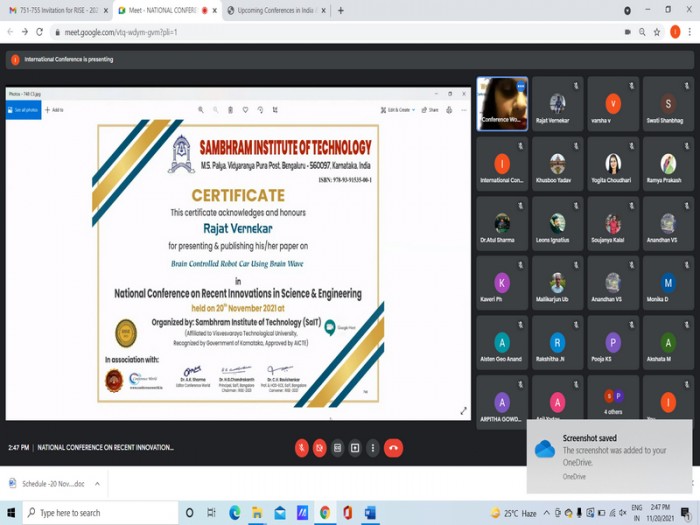Open Chrome's three-dot menu

tap(689, 32)
